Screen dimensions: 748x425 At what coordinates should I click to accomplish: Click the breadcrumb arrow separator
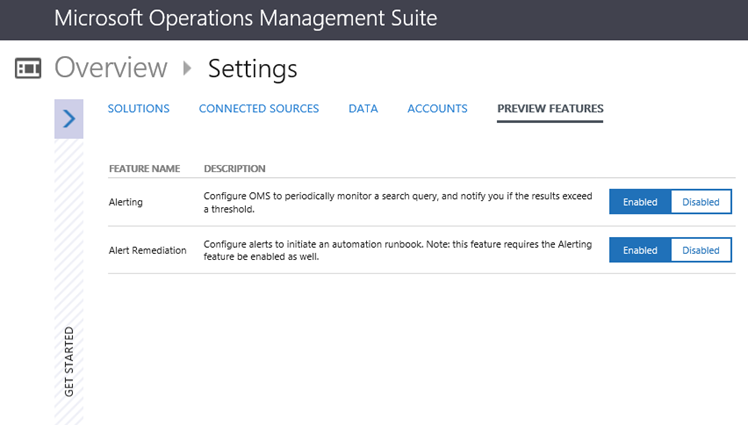pos(187,68)
